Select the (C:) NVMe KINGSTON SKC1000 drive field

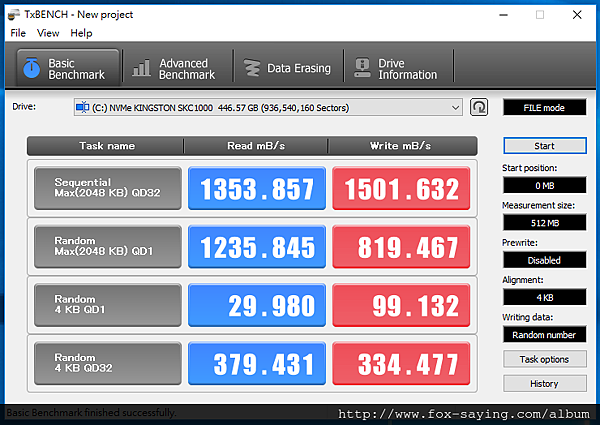point(268,107)
